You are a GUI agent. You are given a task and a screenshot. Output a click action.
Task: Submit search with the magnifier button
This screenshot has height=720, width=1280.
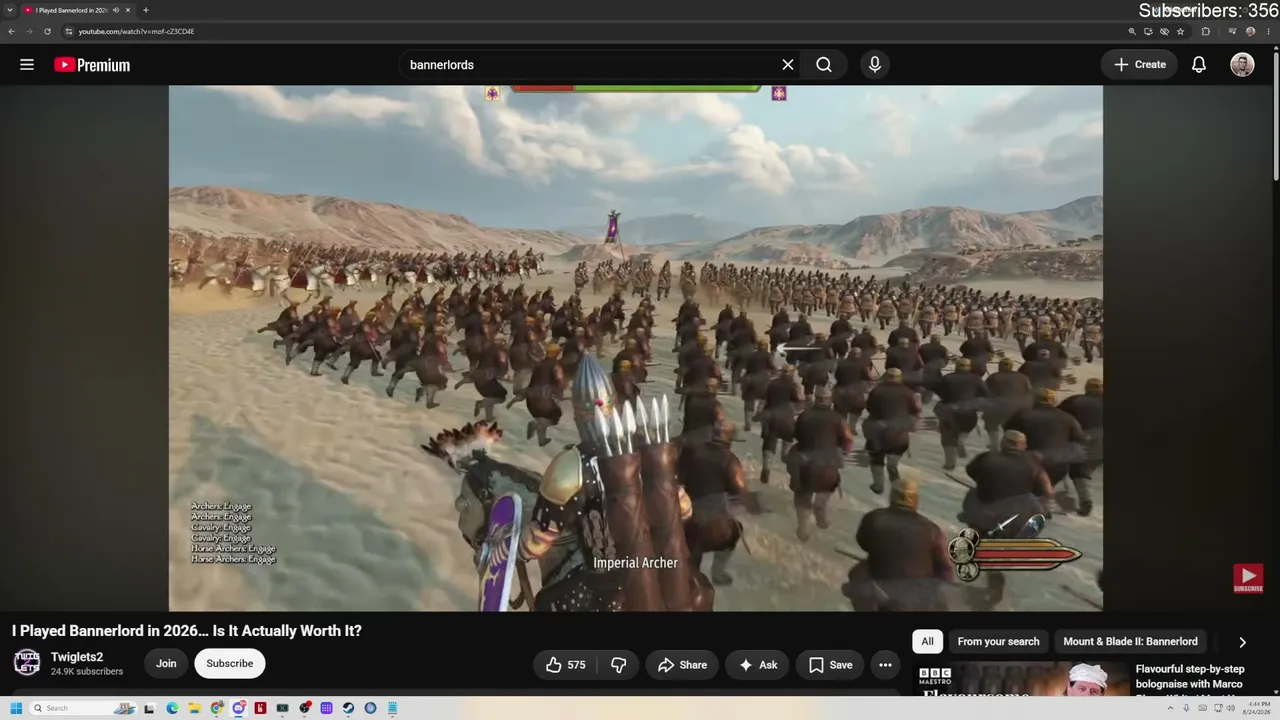(824, 65)
